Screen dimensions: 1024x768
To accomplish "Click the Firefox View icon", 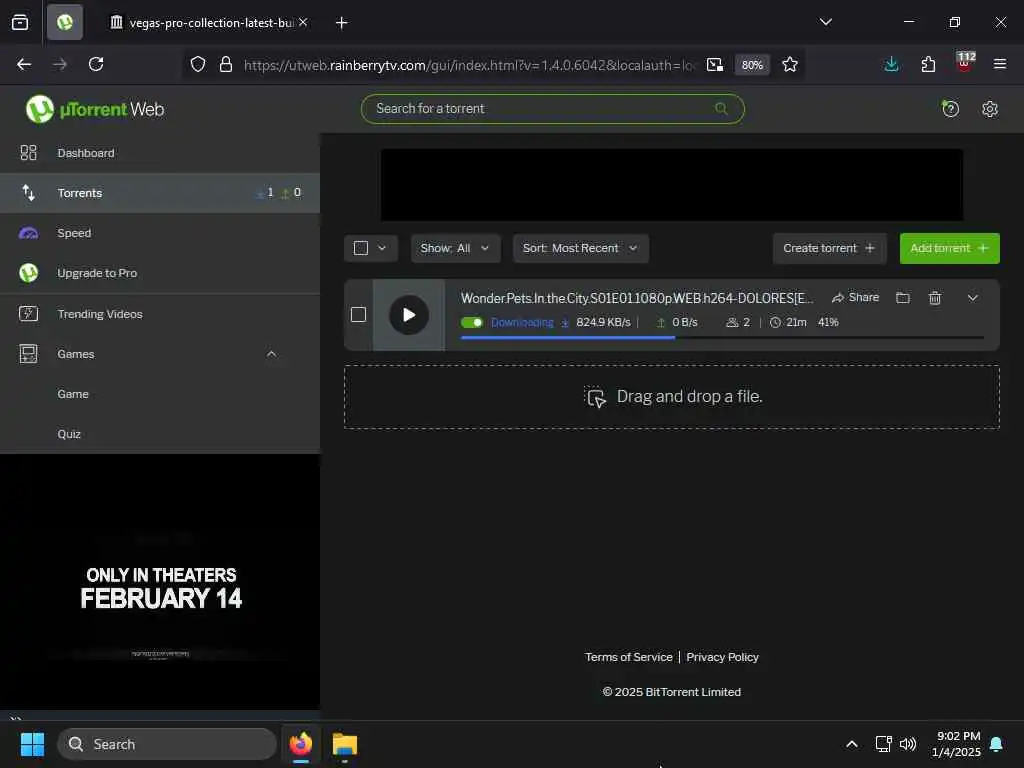I will (x=20, y=23).
